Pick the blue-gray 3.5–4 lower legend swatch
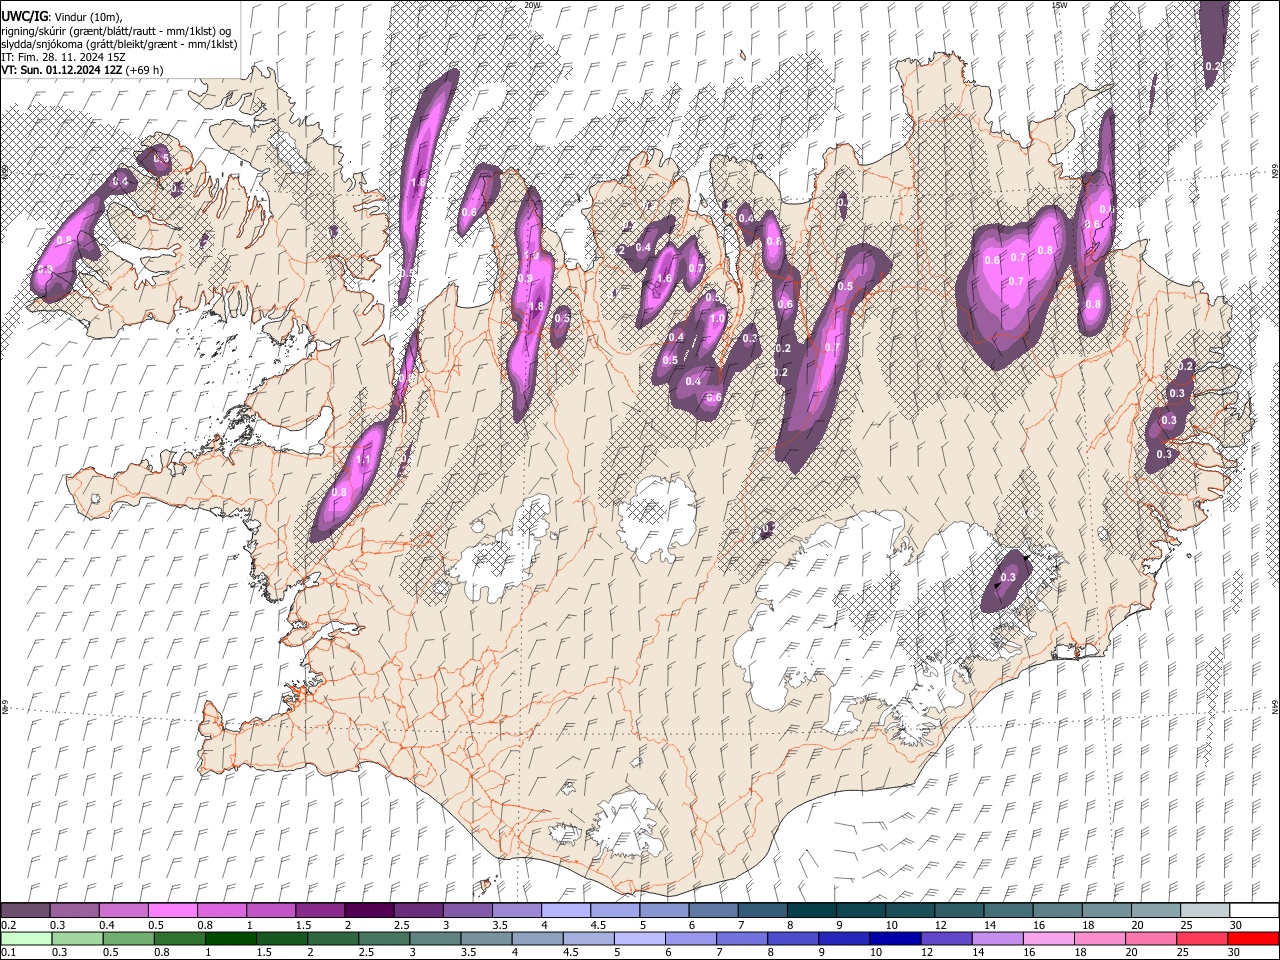The image size is (1280, 960). pos(487,938)
